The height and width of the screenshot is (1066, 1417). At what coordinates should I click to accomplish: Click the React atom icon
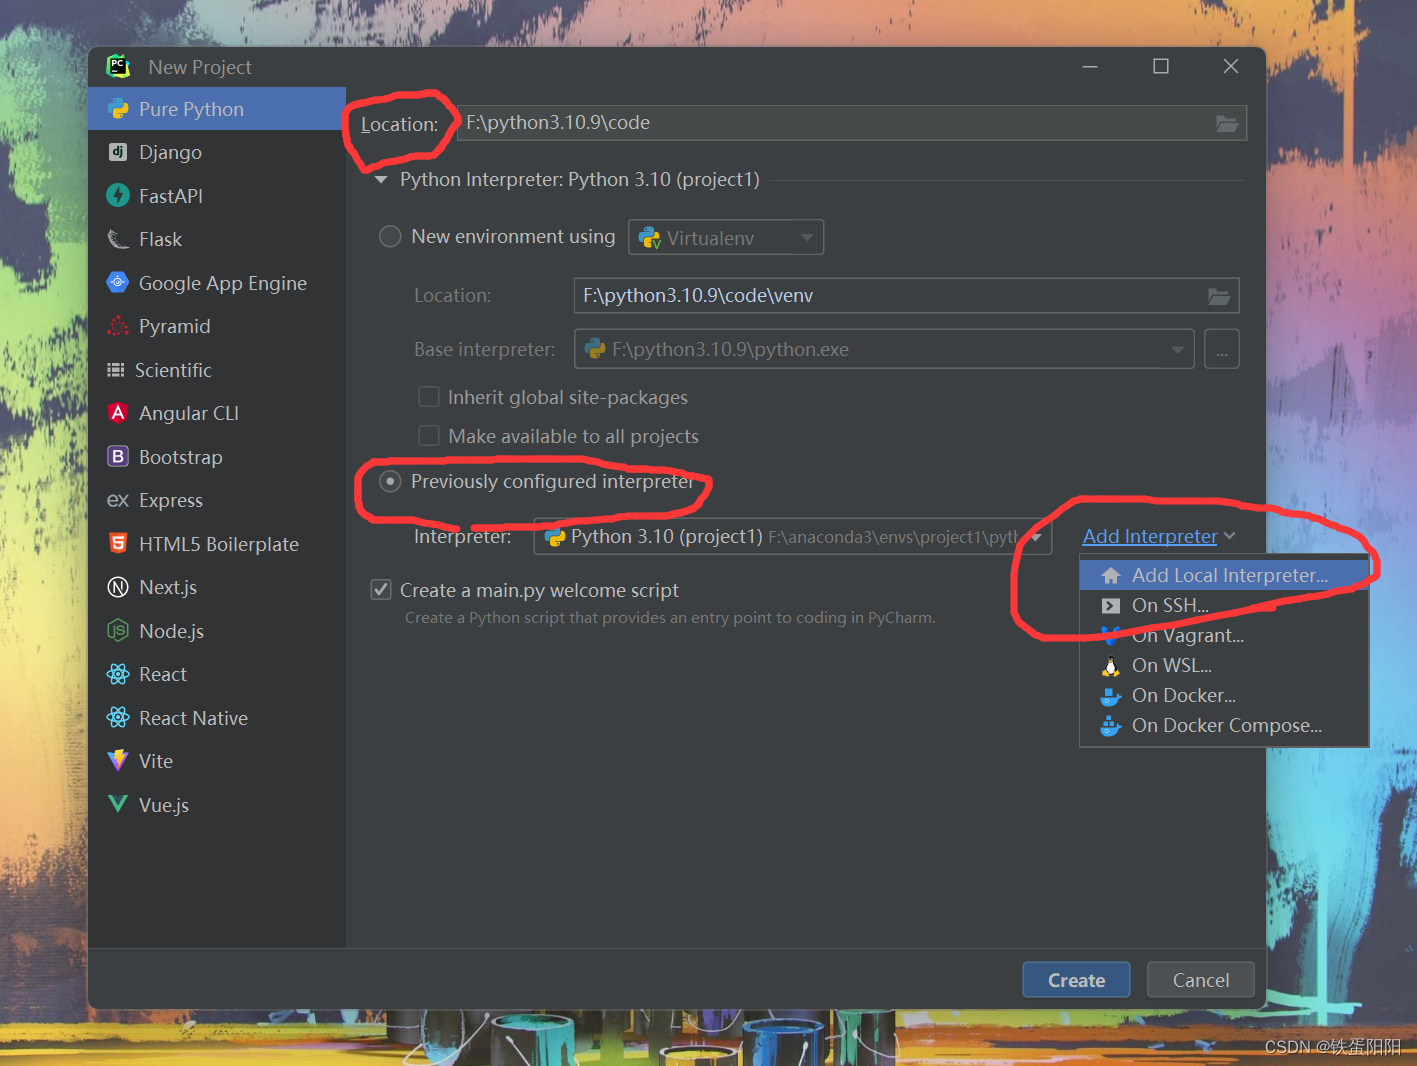(x=118, y=674)
